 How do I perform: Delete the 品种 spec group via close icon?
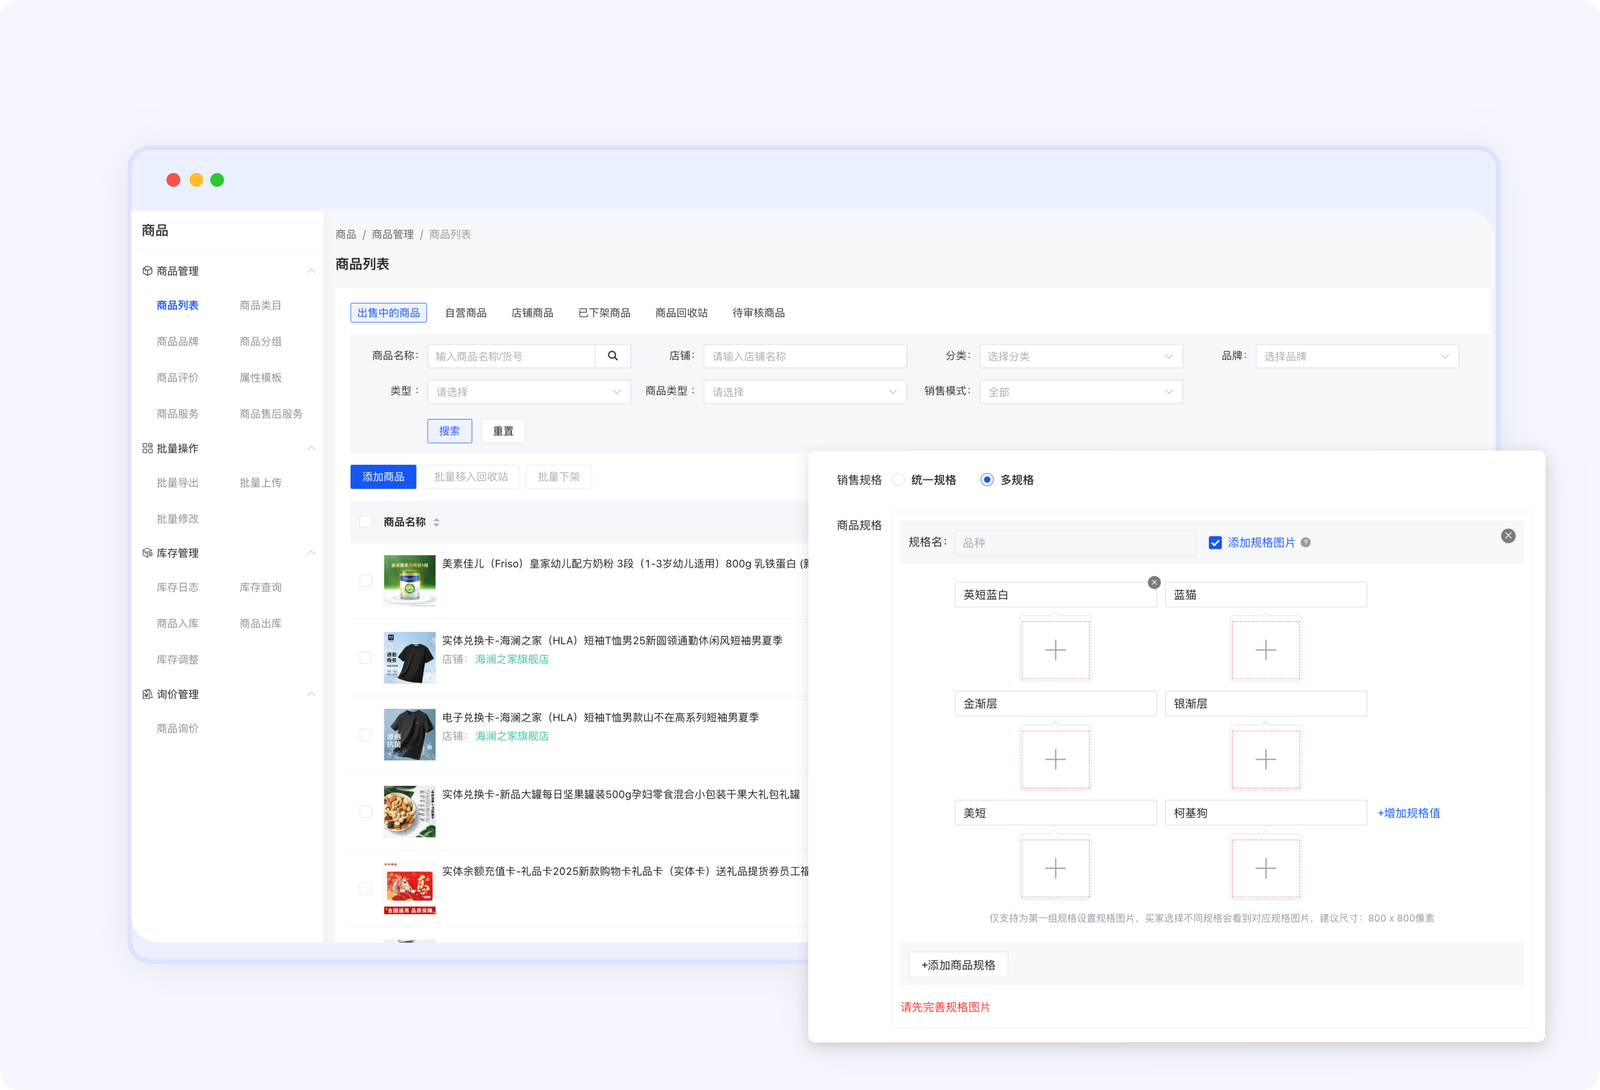[x=1508, y=536]
